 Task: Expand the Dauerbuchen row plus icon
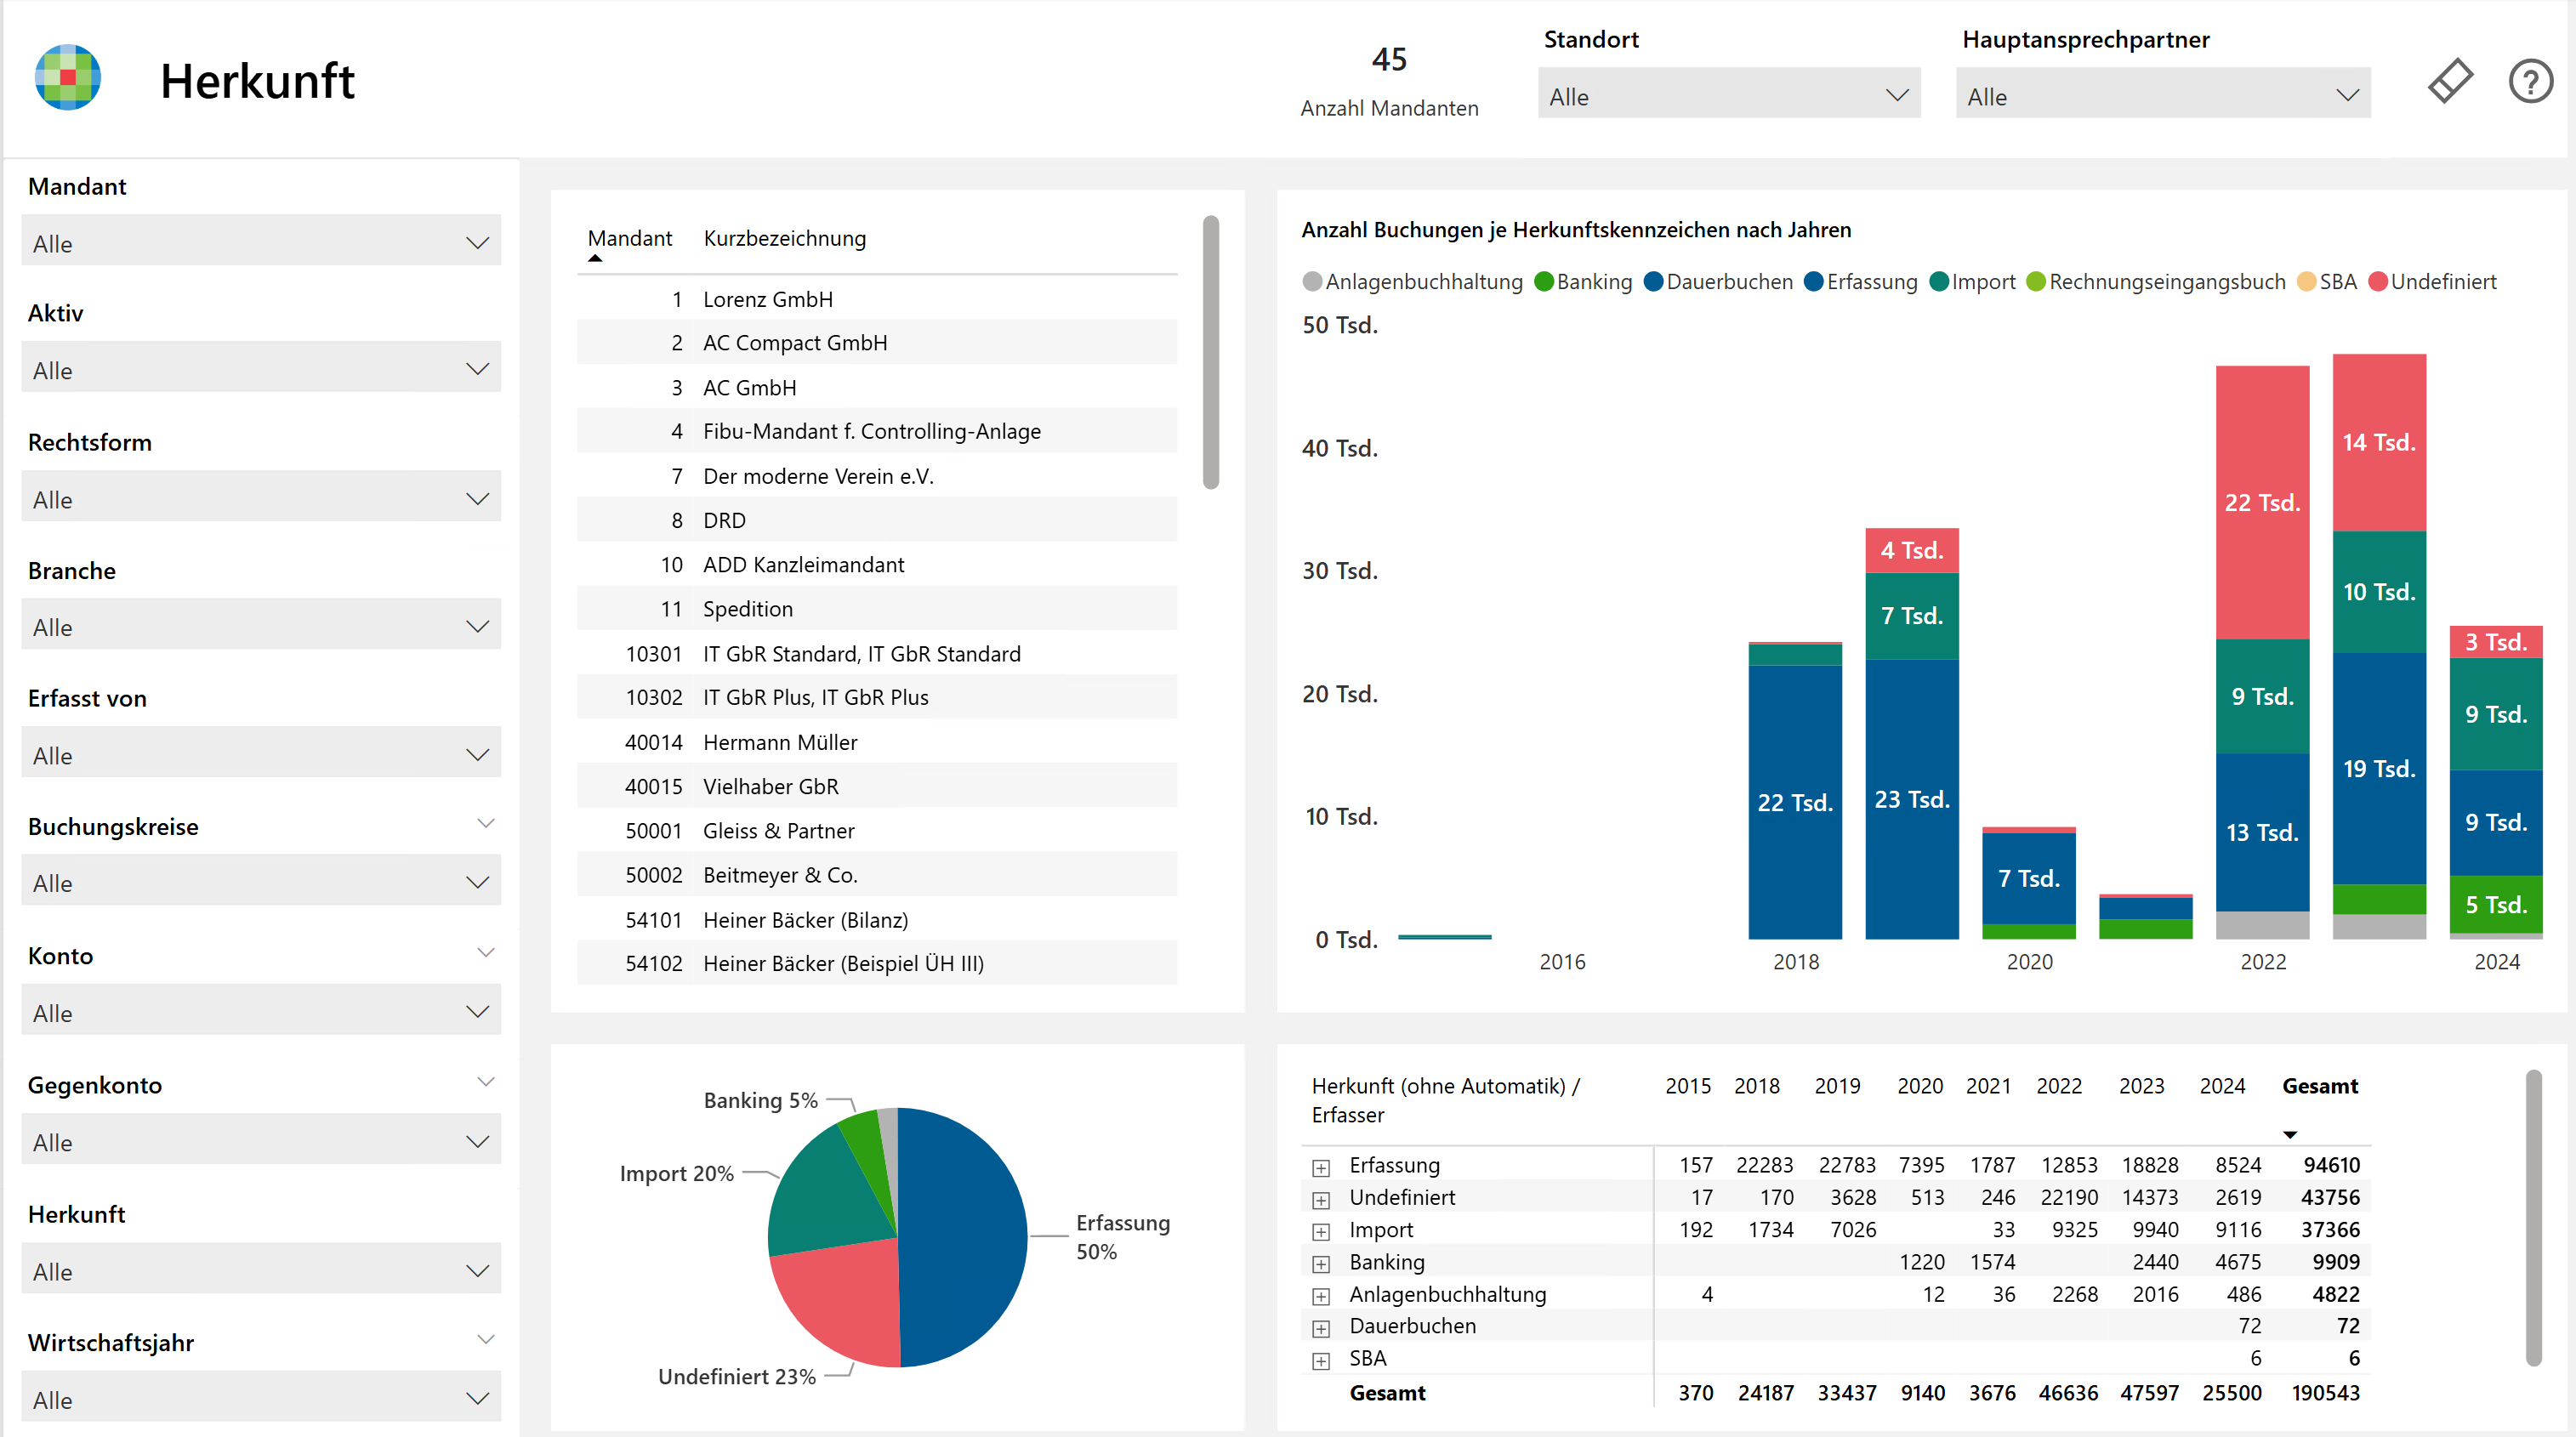1321,1329
